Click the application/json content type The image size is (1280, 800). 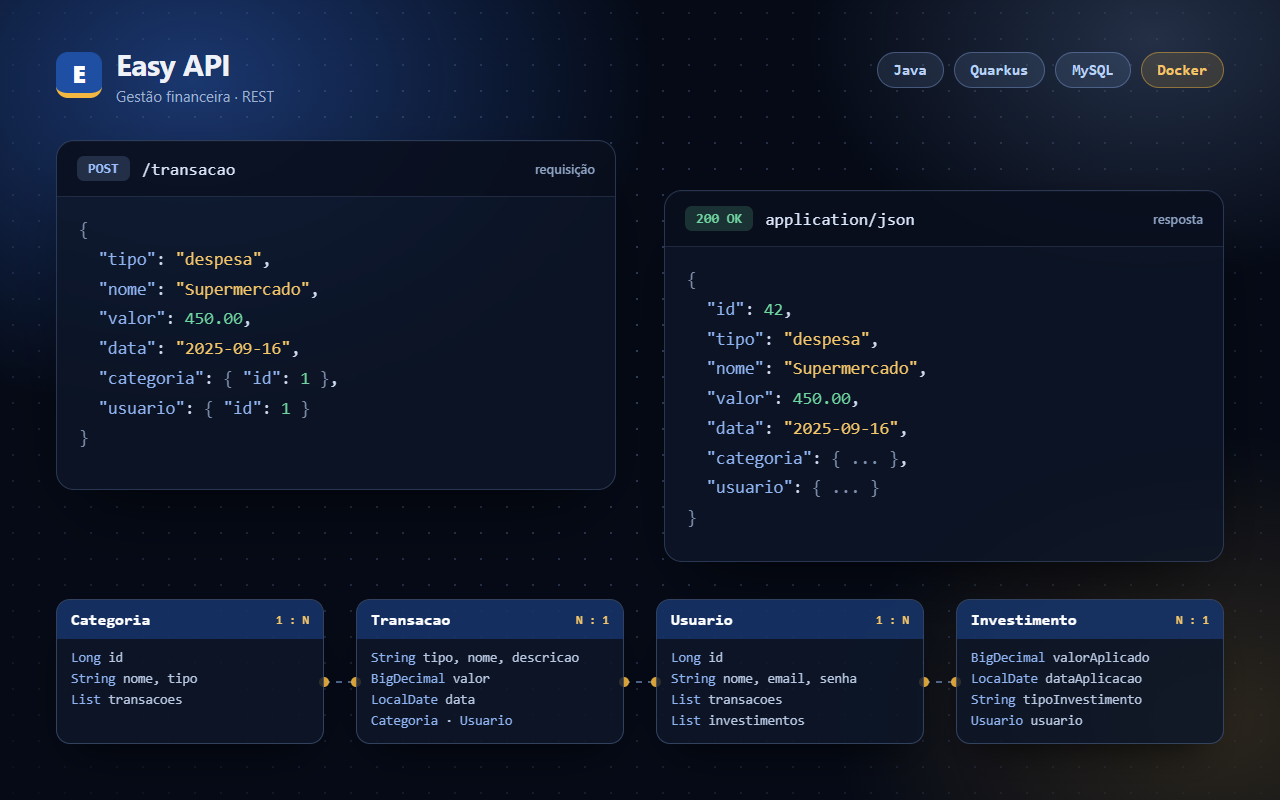pyautogui.click(x=840, y=219)
